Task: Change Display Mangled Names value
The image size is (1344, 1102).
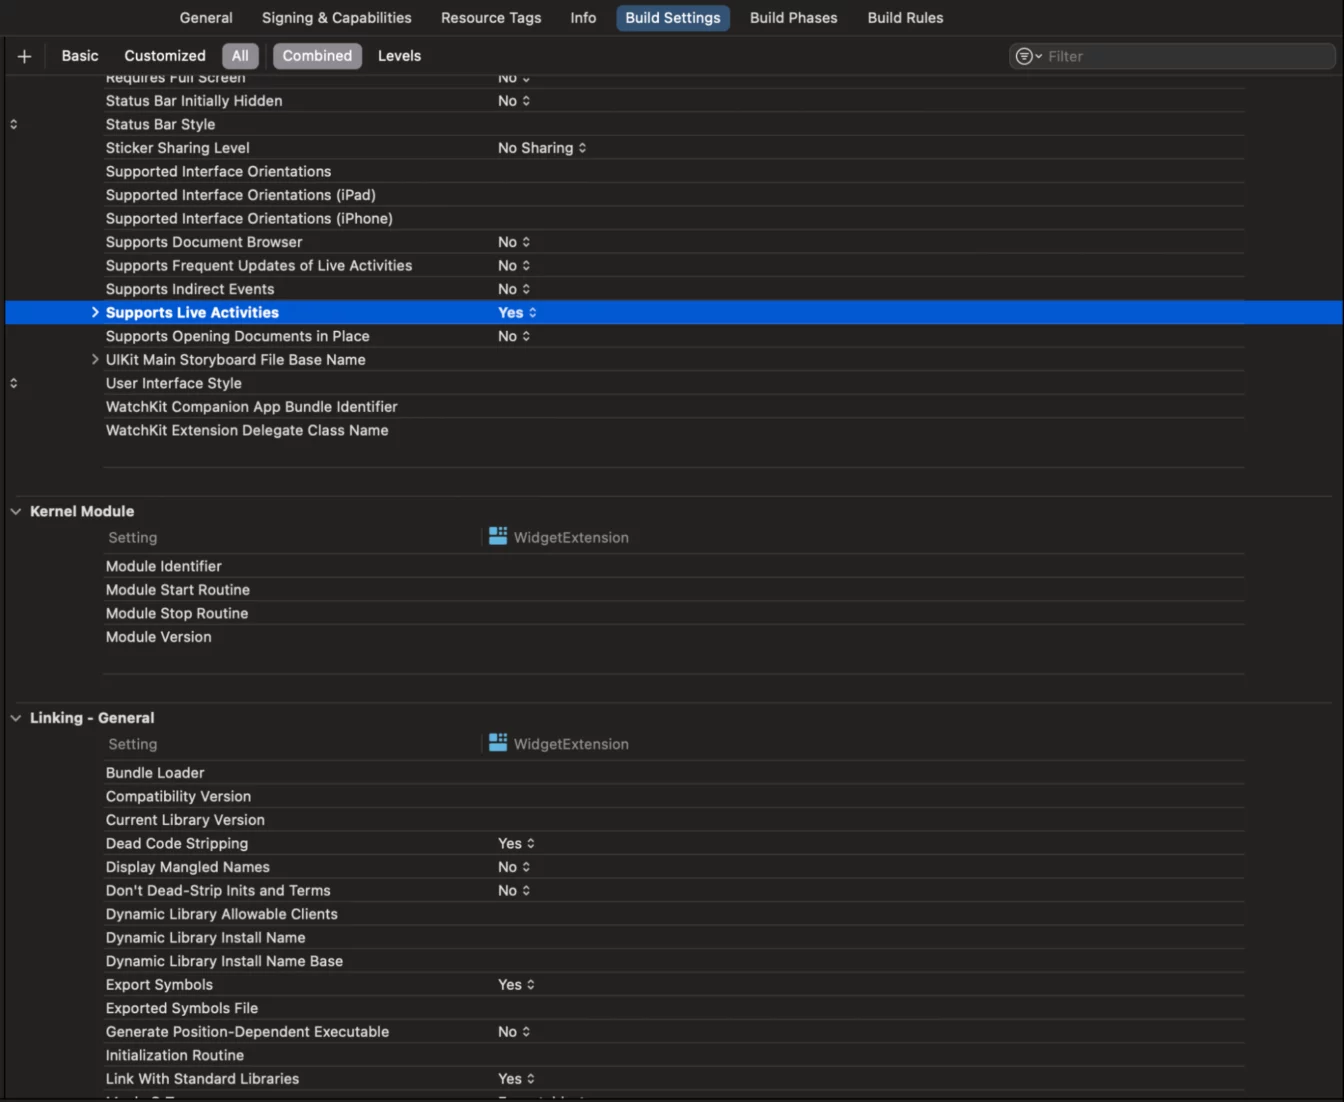Action: click(514, 867)
